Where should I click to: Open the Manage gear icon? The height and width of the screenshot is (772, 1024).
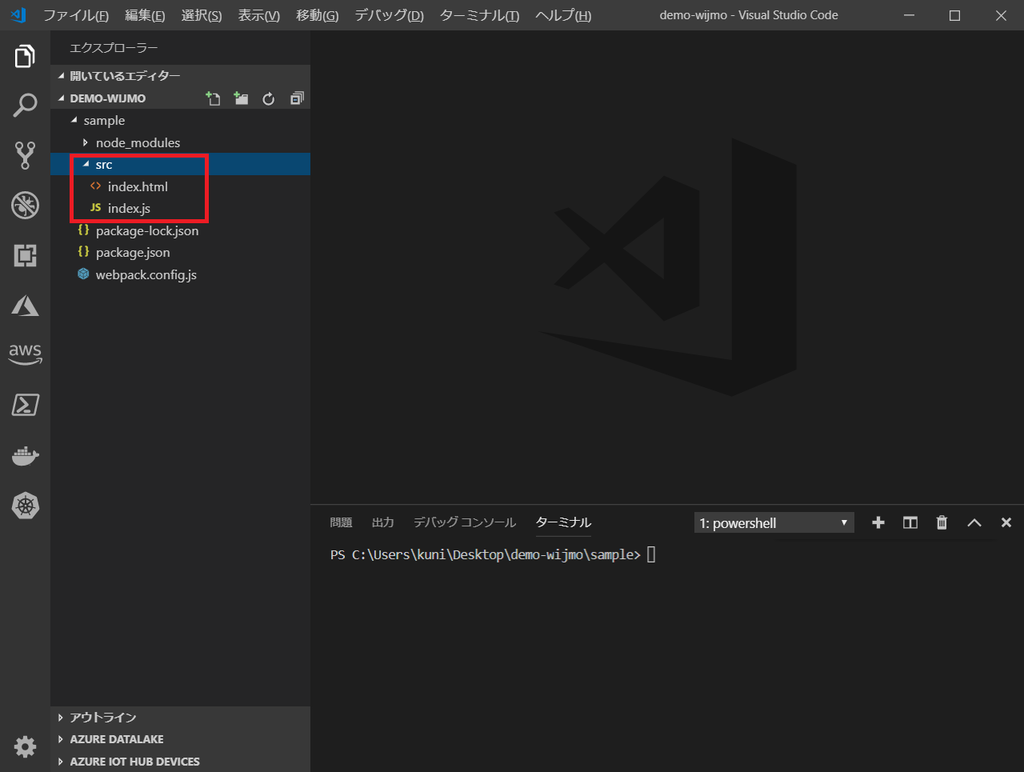(x=25, y=746)
